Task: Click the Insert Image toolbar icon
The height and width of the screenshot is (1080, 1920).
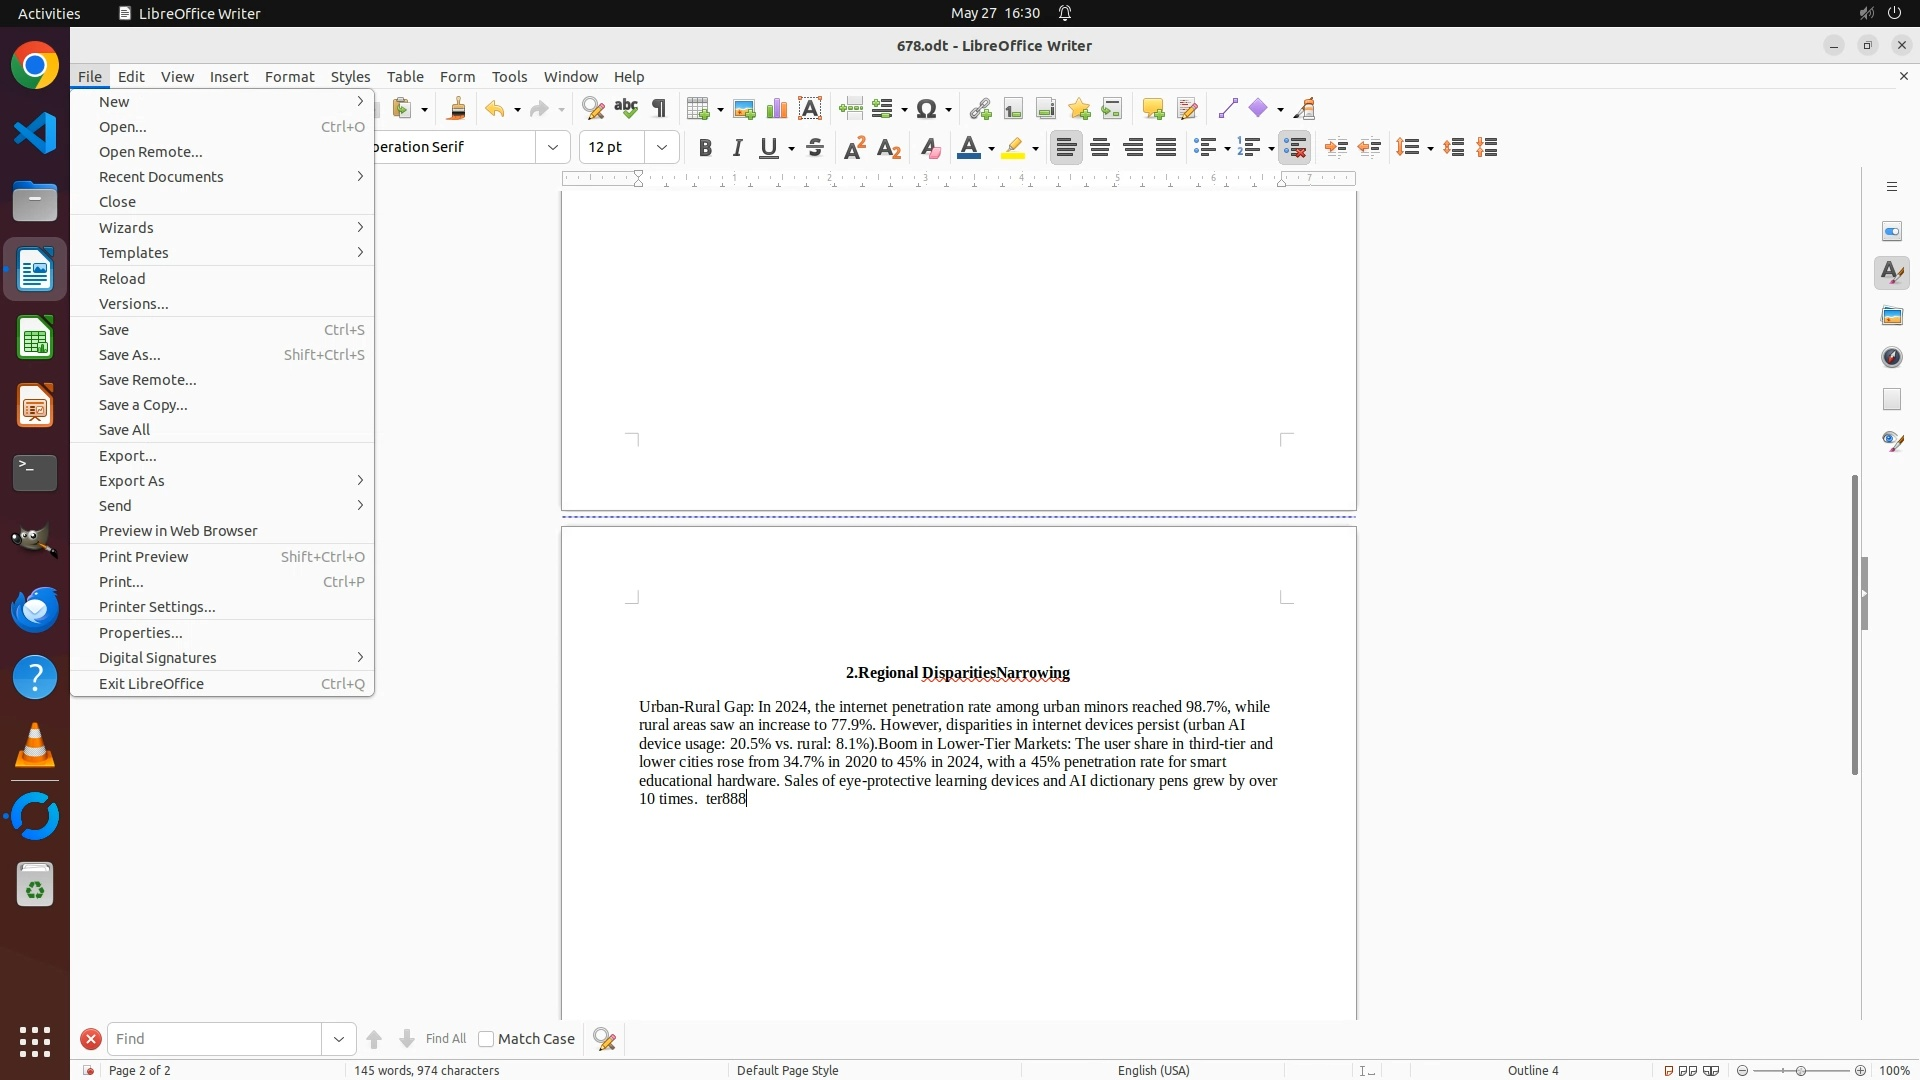Action: point(744,109)
